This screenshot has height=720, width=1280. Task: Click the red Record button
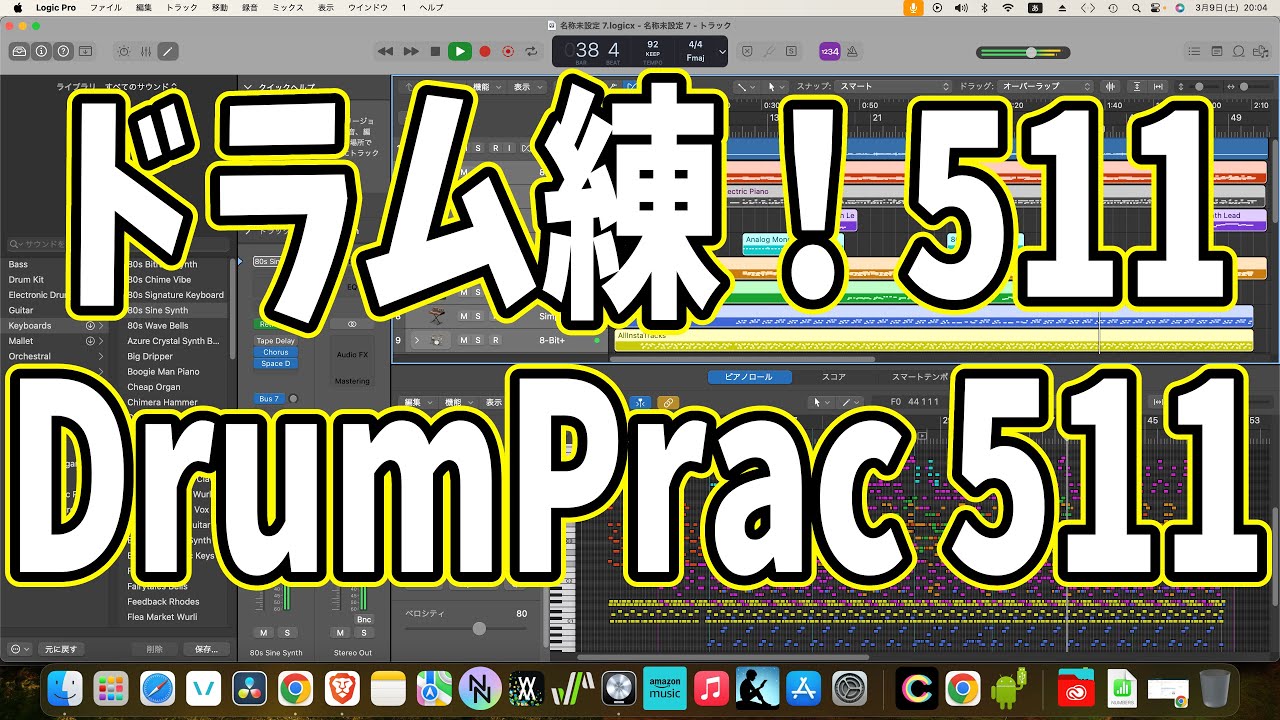click(x=485, y=51)
